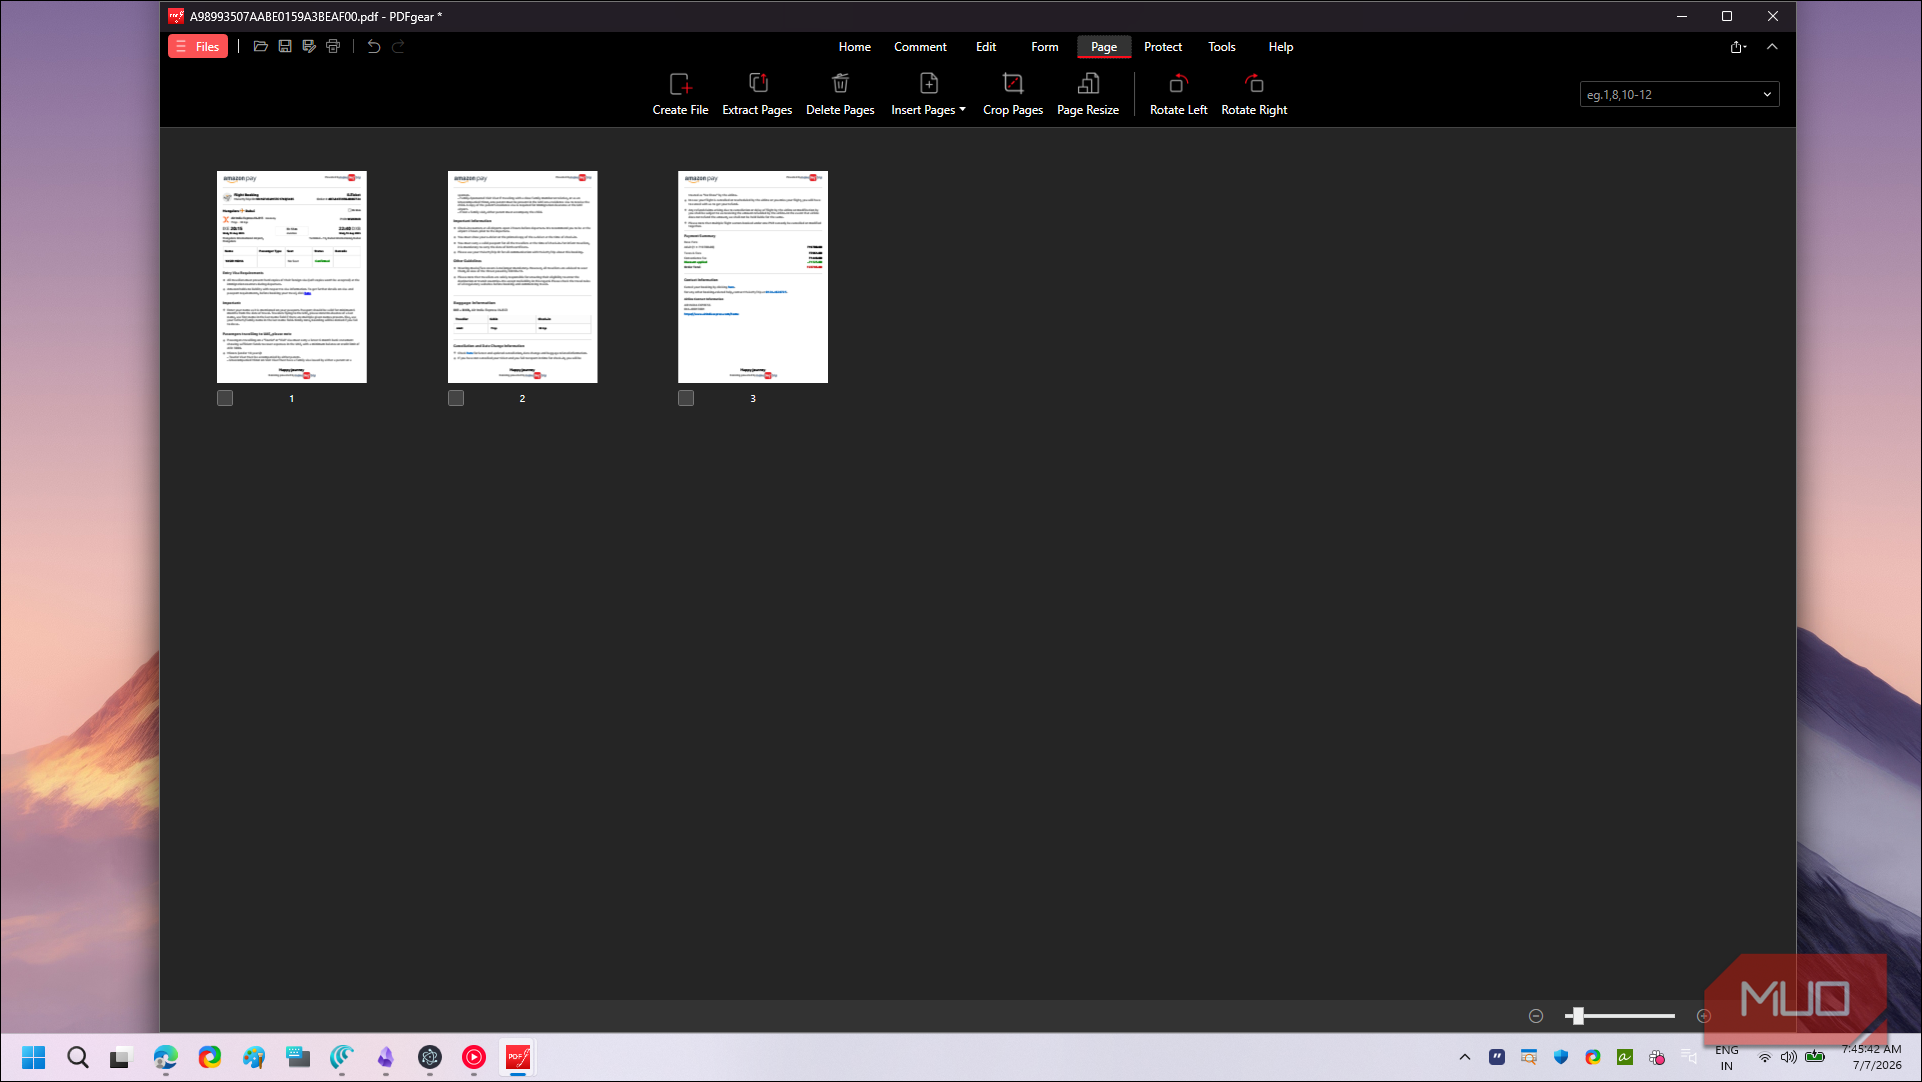Check the checkbox for page 1
This screenshot has width=1922, height=1082.
tap(225, 398)
